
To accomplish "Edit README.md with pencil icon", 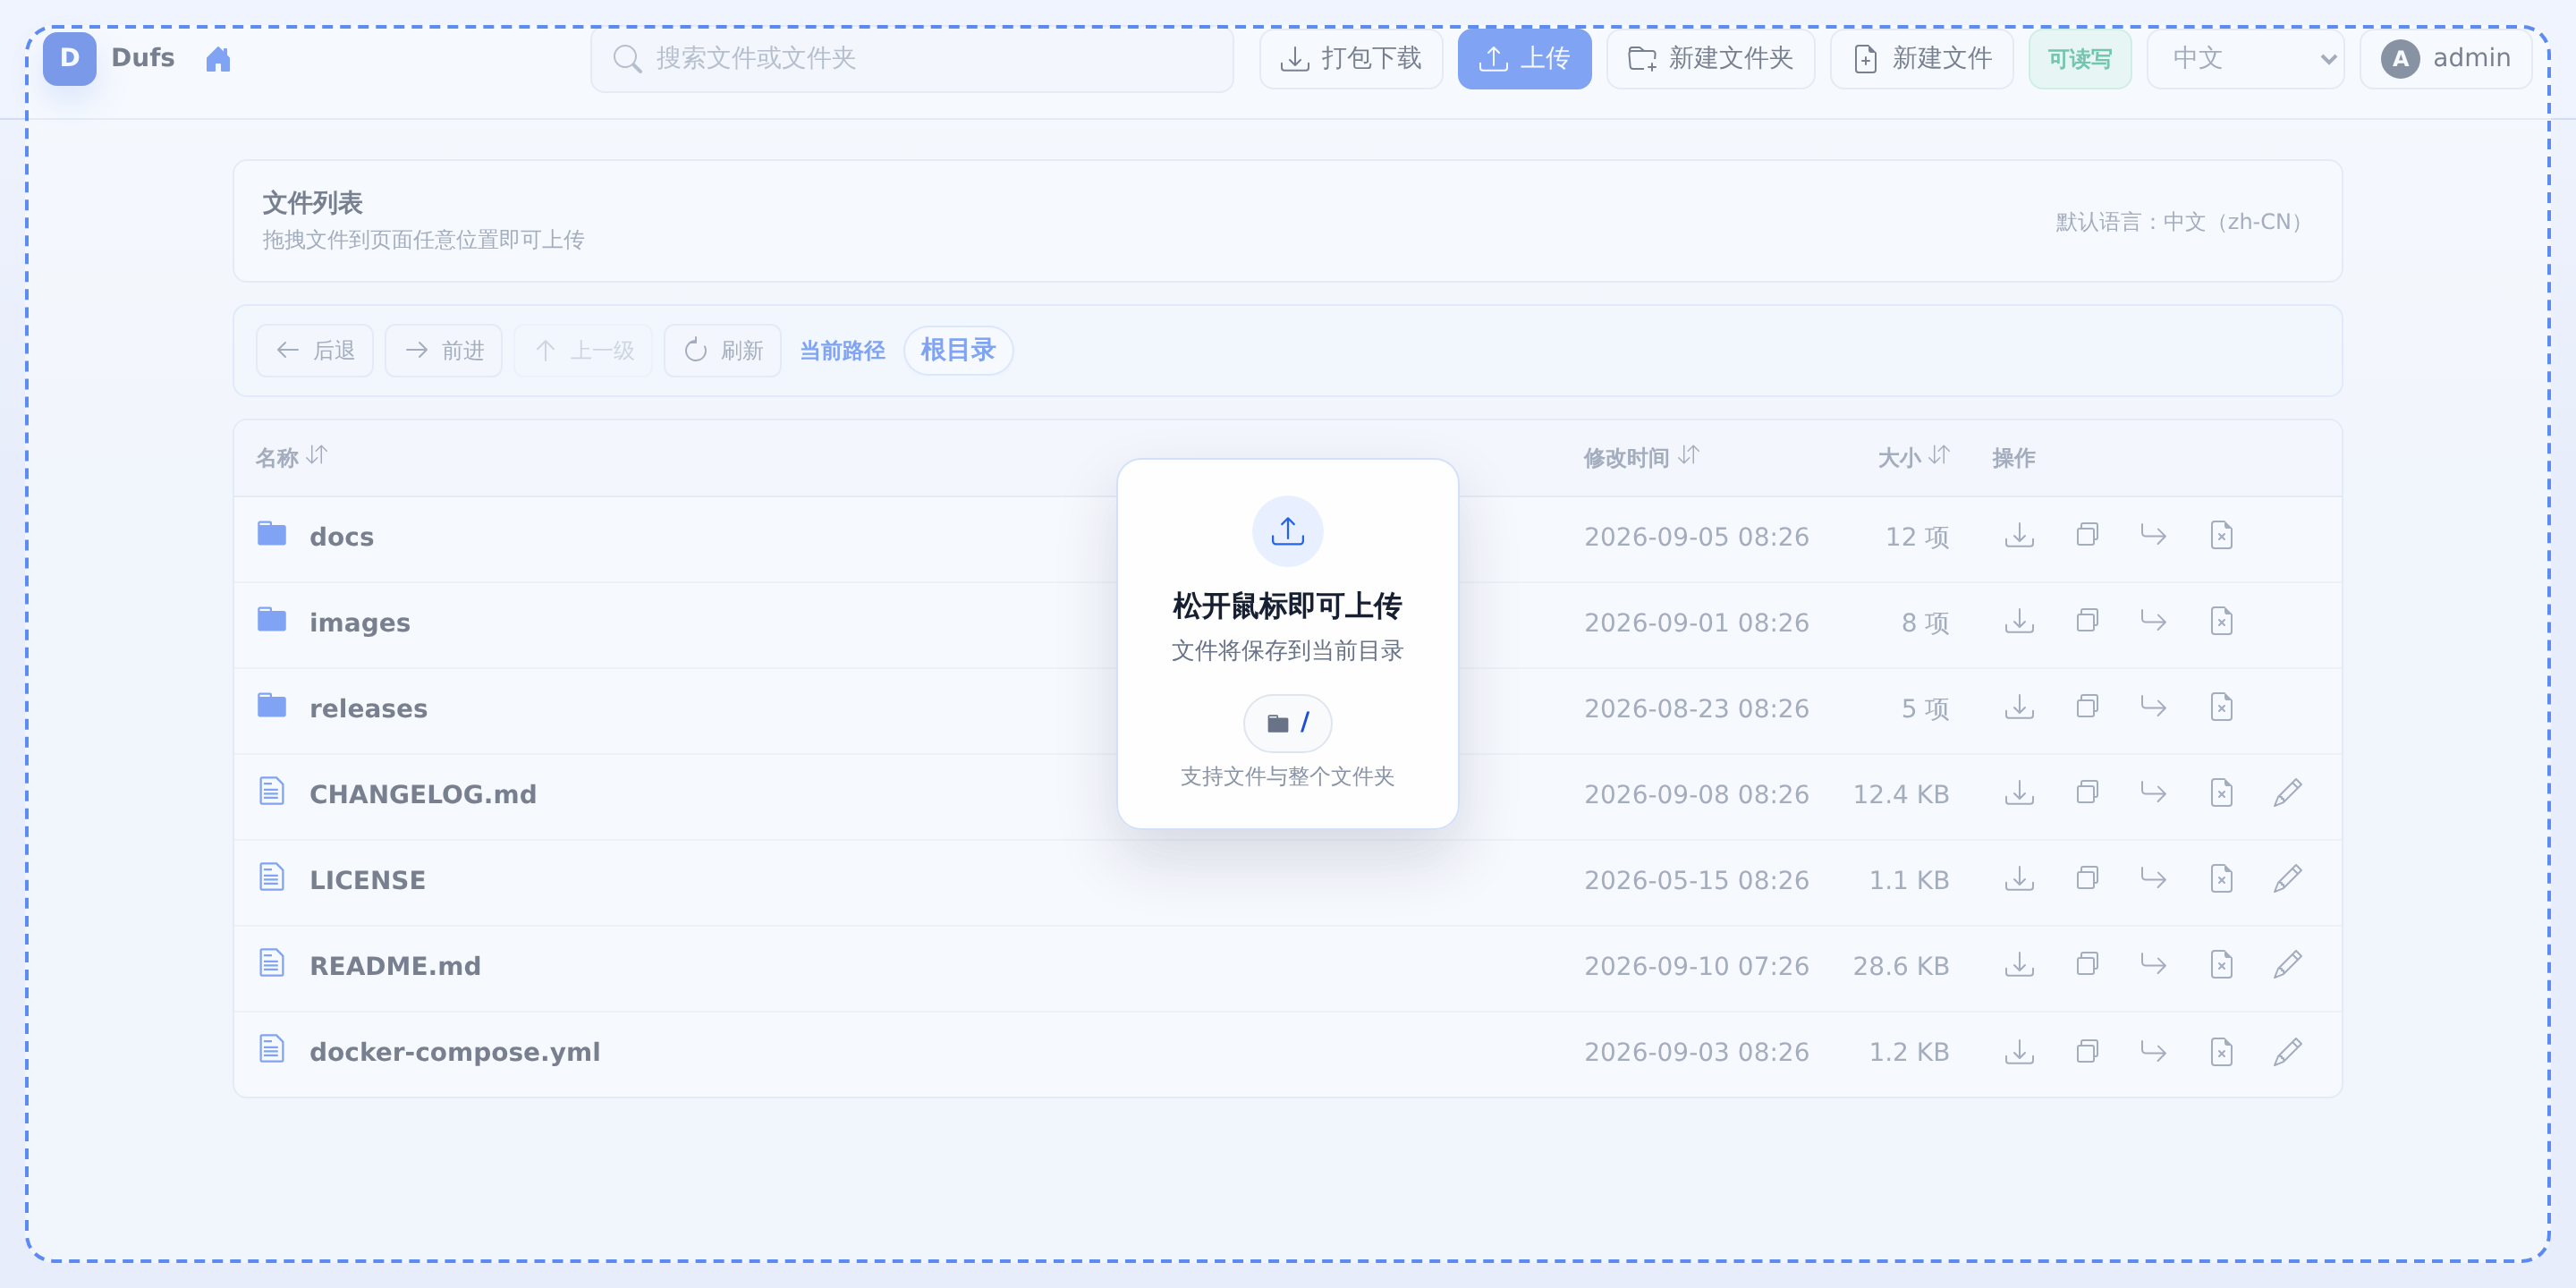I will tap(2287, 966).
